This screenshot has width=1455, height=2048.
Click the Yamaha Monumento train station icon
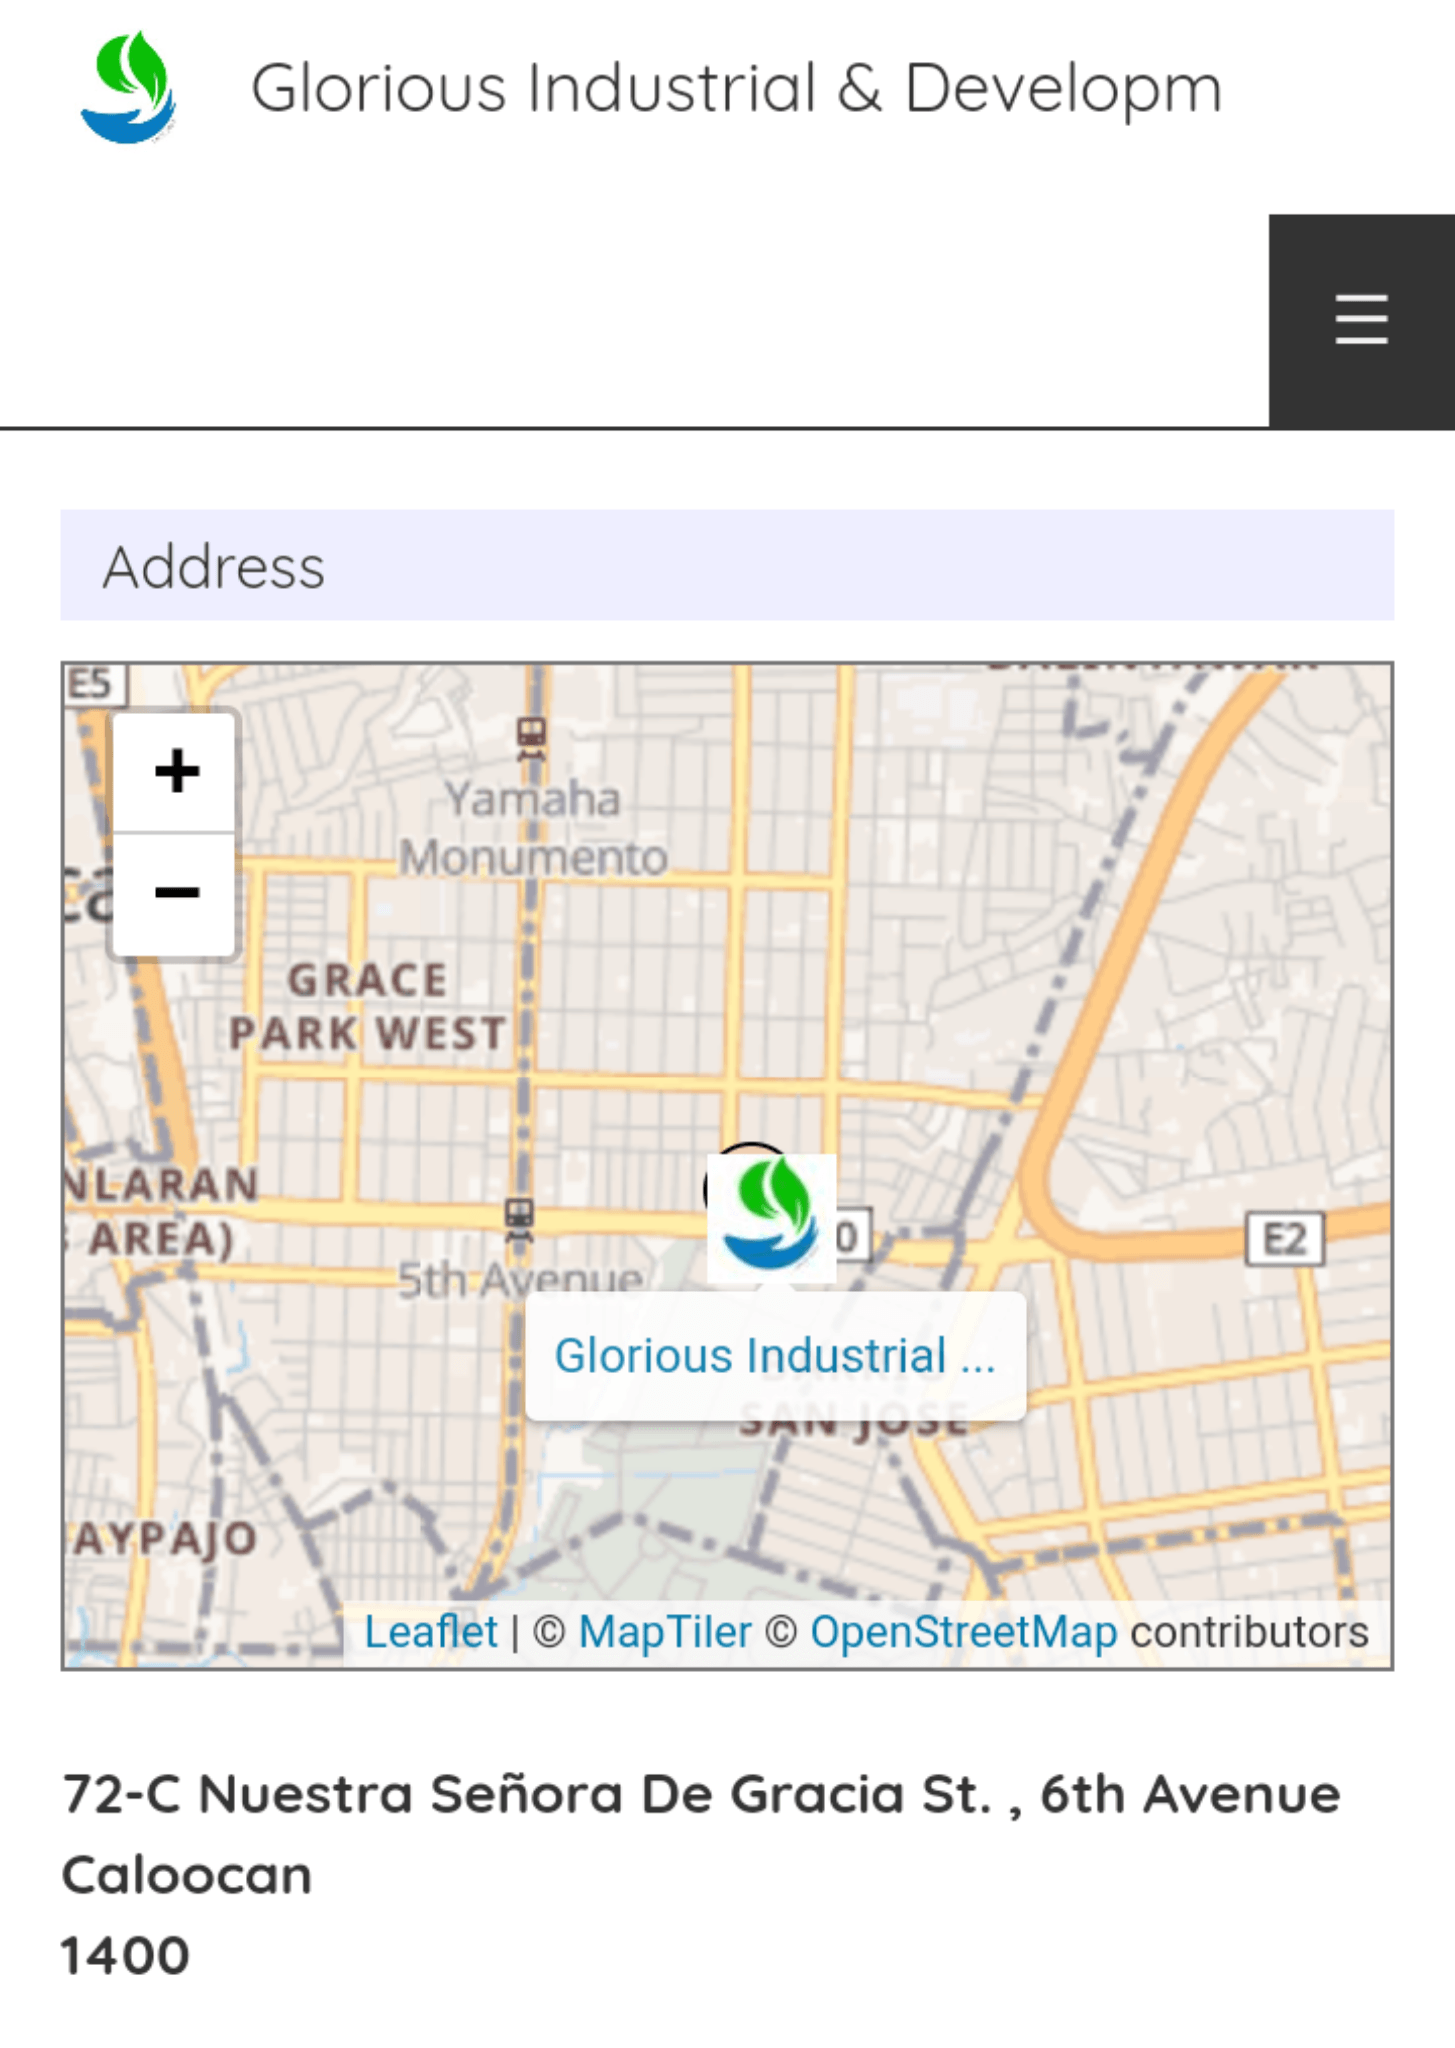(x=531, y=737)
